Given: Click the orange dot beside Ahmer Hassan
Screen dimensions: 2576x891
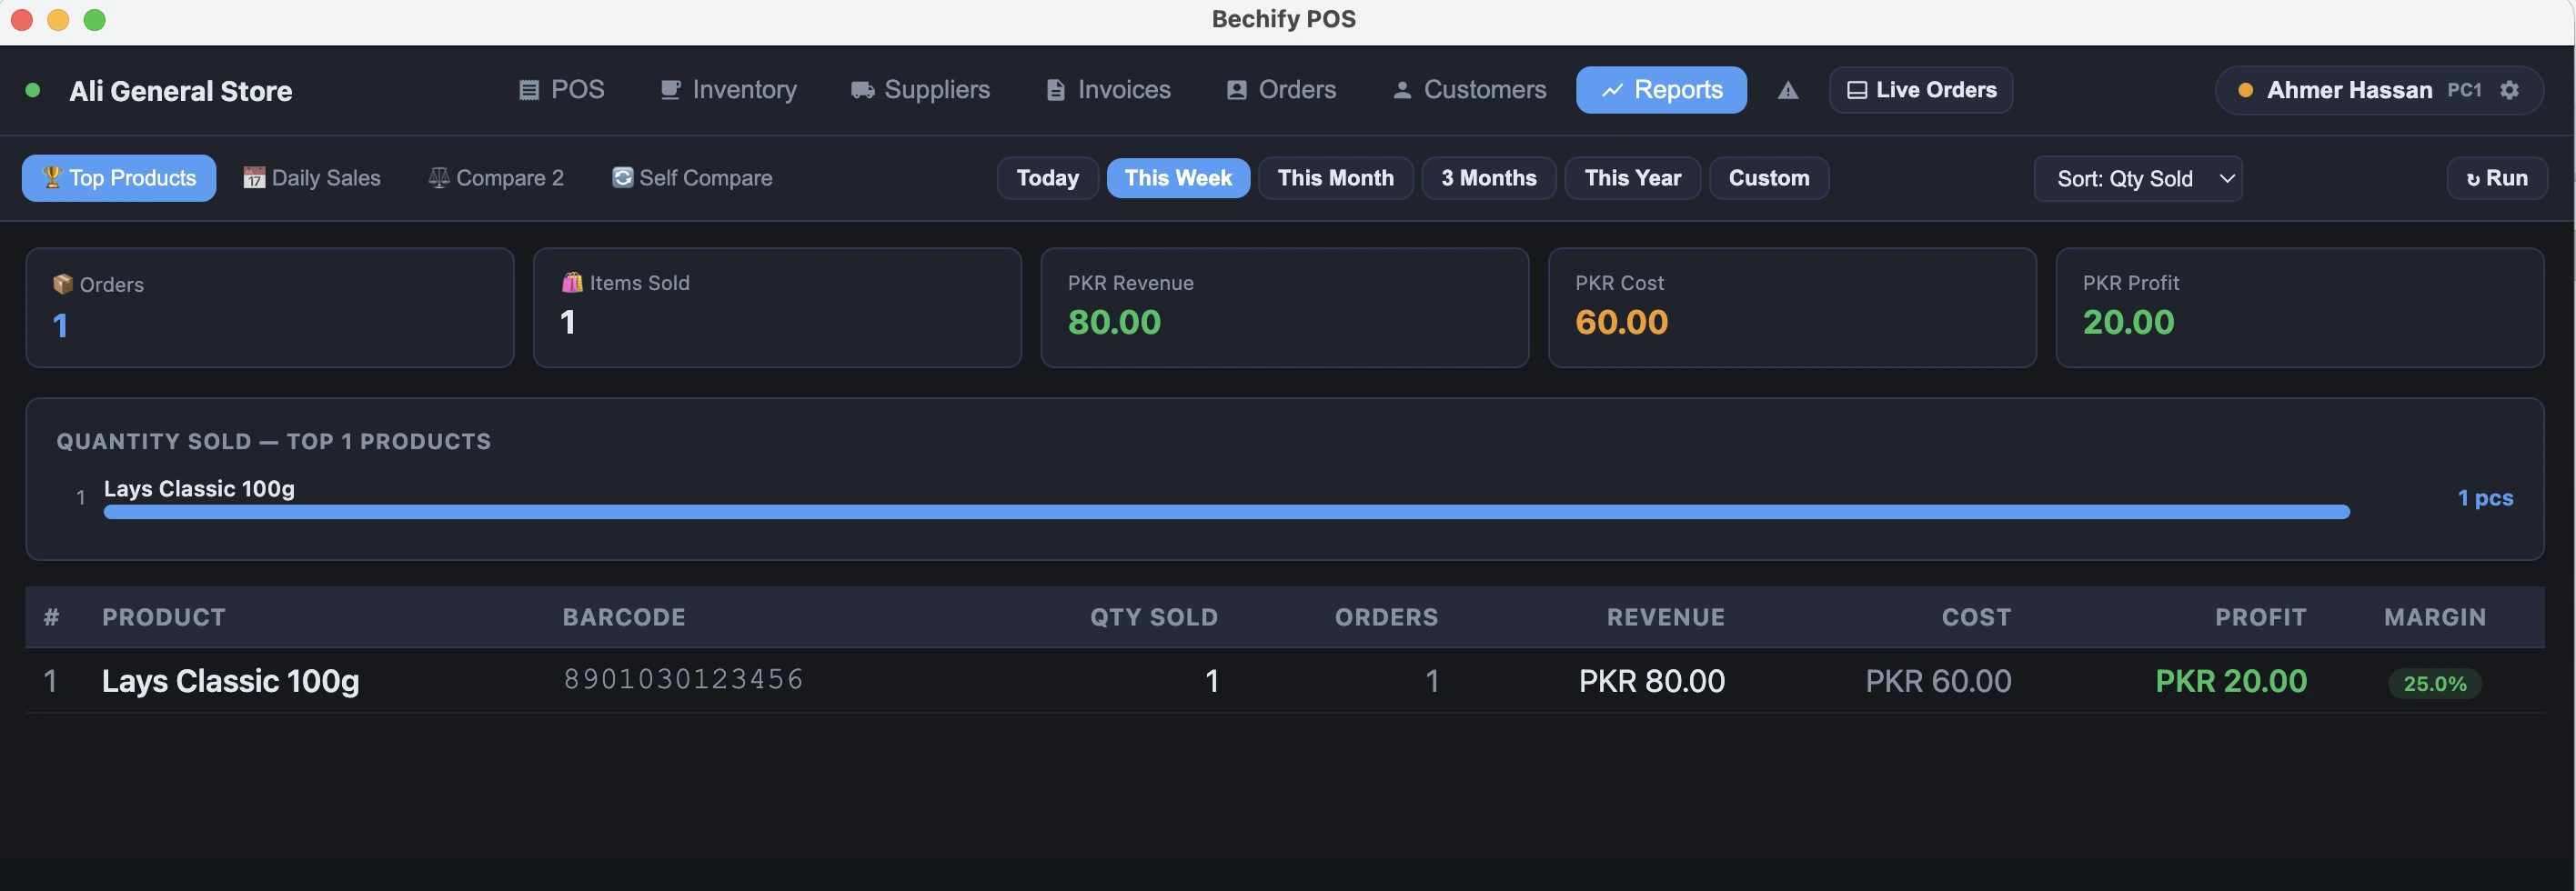Looking at the screenshot, I should point(2245,90).
